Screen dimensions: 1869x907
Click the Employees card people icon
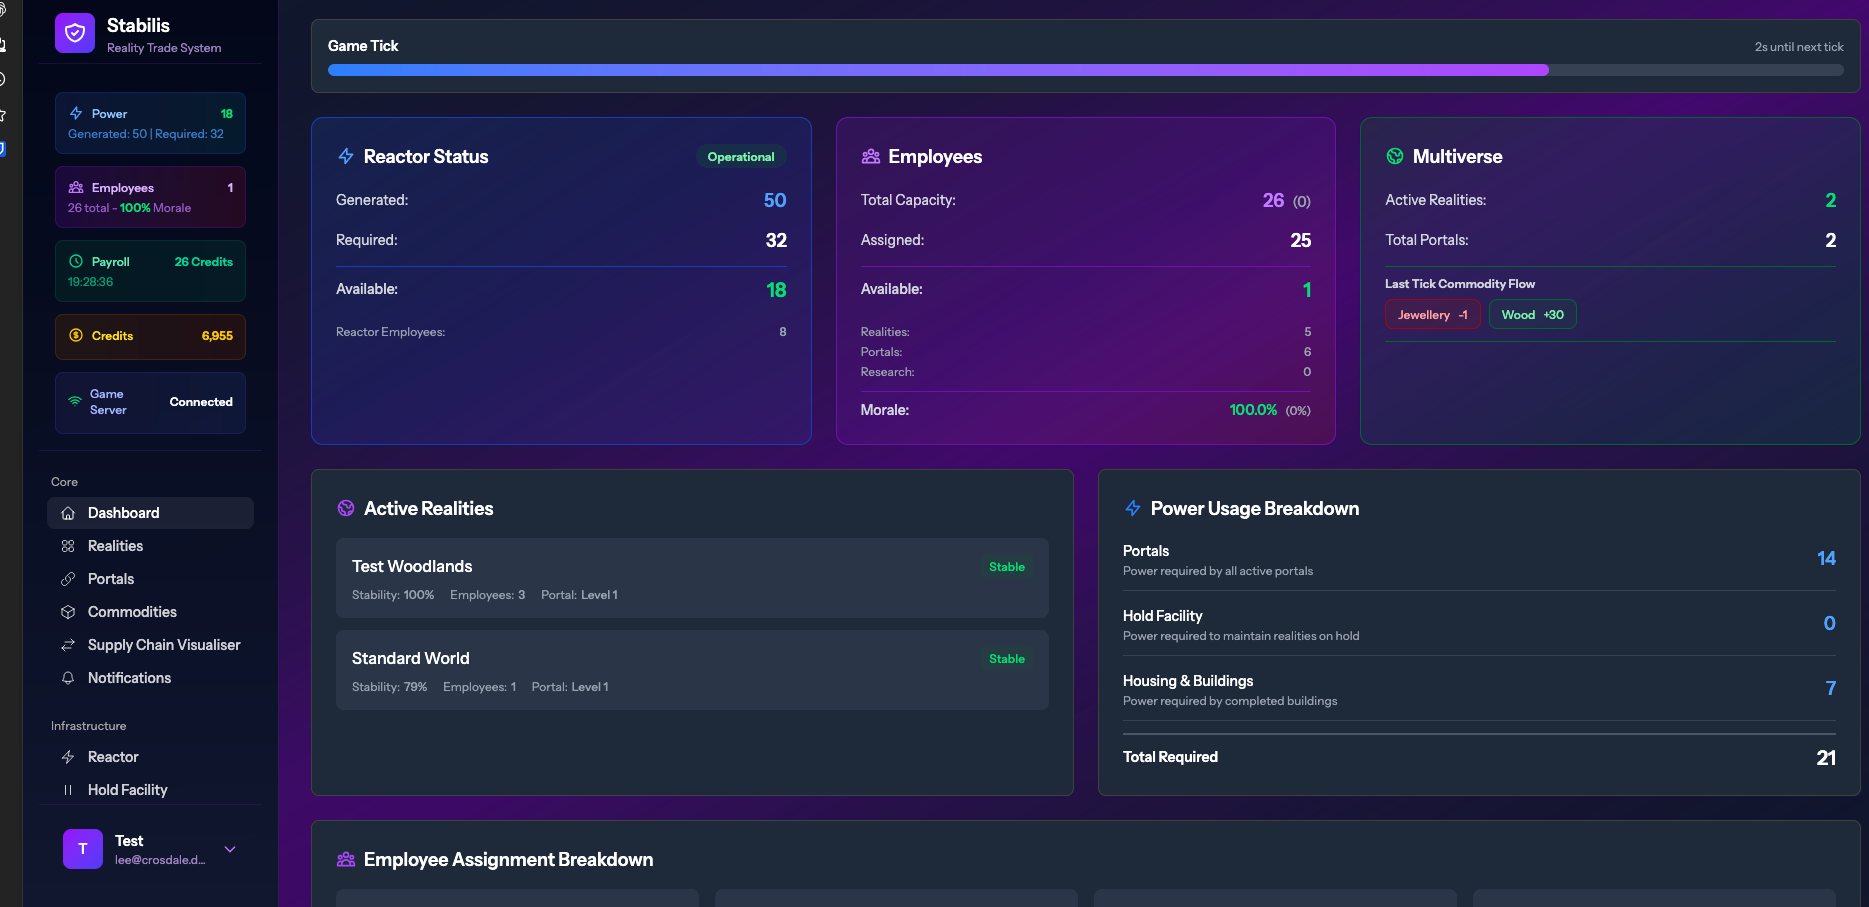(x=871, y=156)
